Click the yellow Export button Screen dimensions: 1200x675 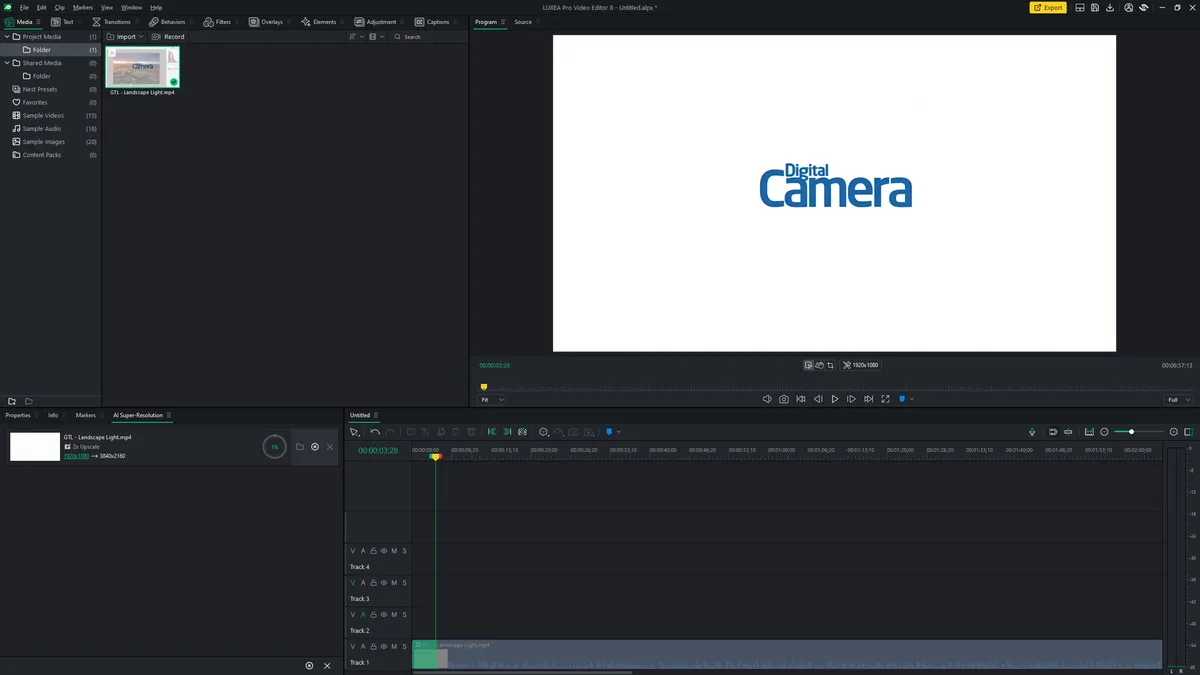[1048, 7]
